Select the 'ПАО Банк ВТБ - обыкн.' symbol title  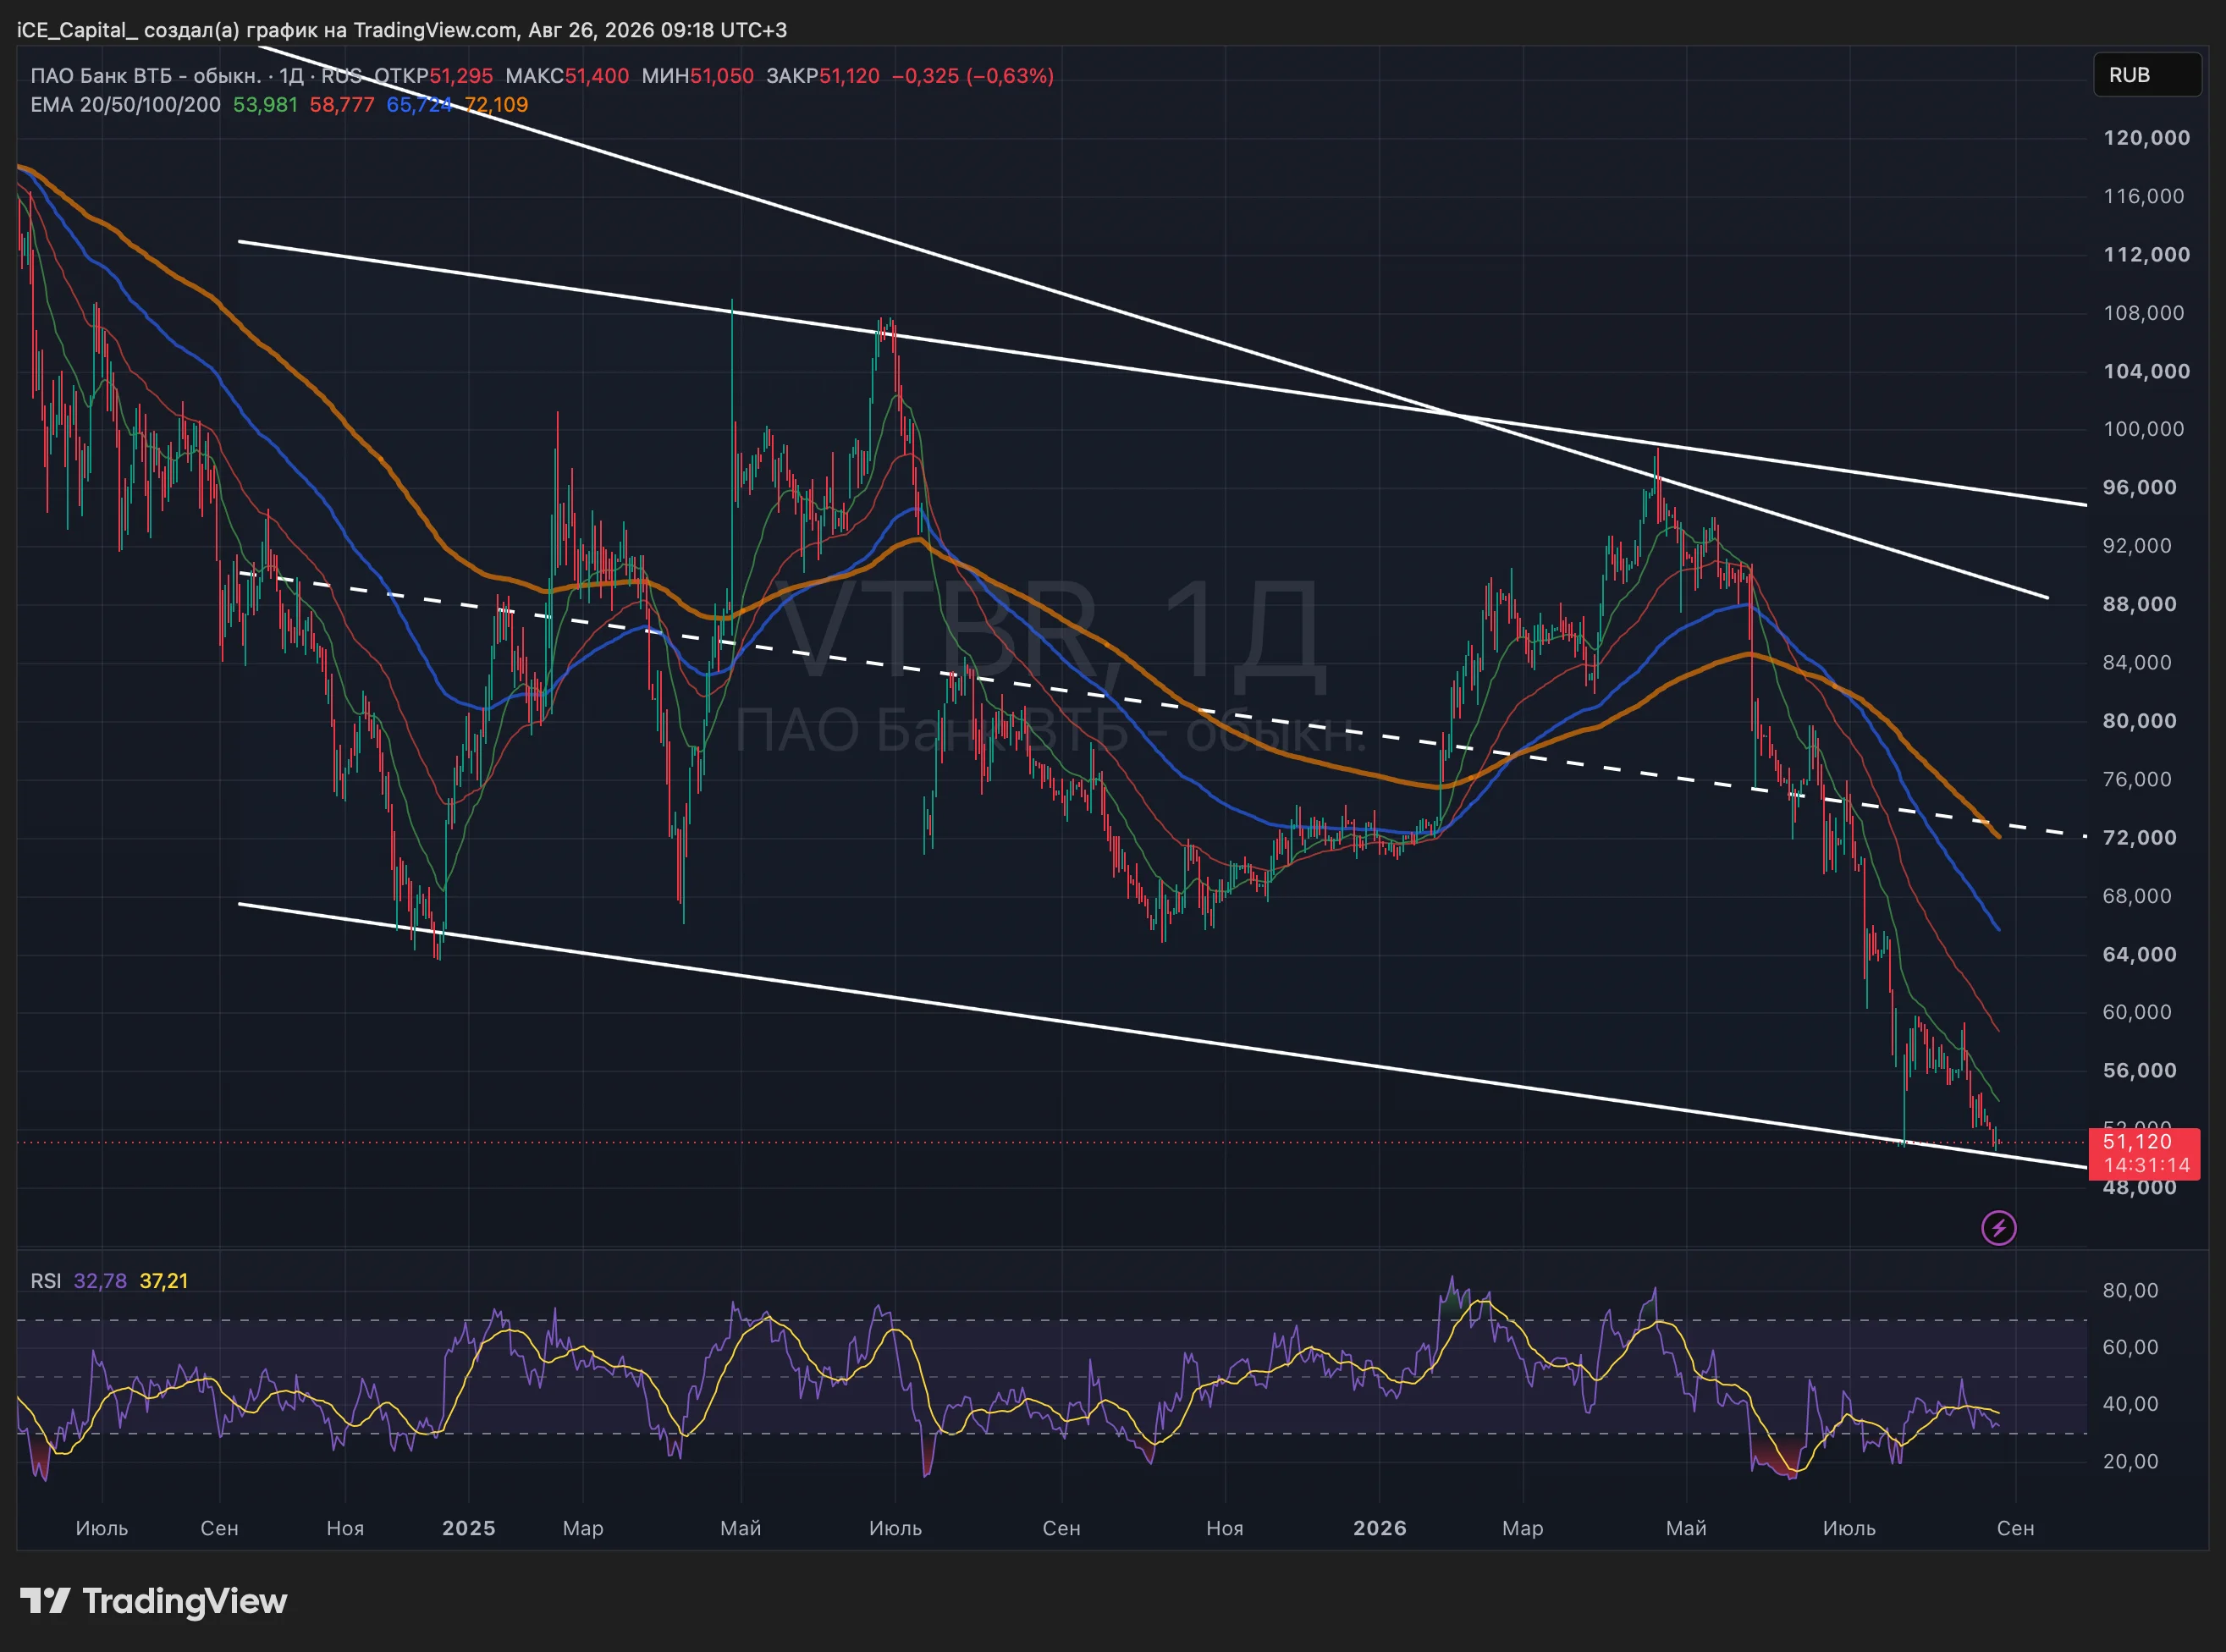(146, 76)
